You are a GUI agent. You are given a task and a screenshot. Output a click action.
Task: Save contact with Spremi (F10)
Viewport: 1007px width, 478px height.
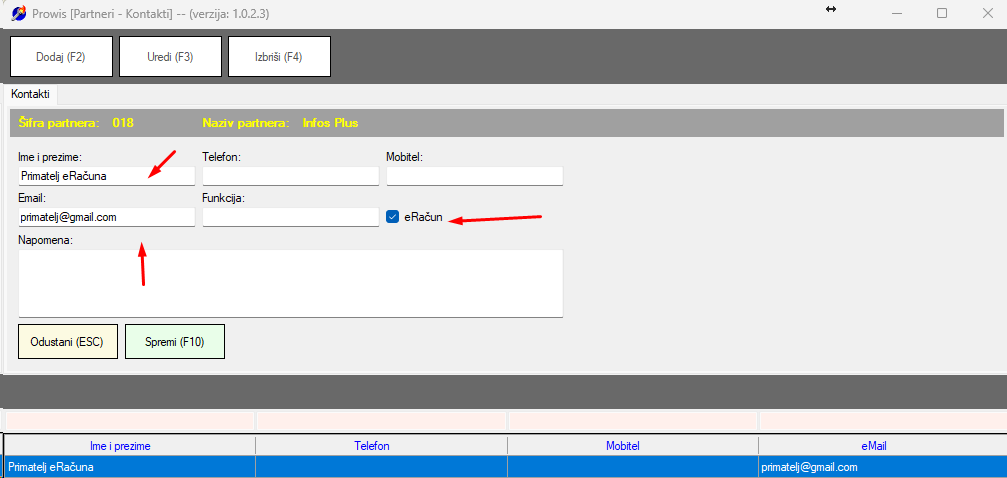[174, 342]
